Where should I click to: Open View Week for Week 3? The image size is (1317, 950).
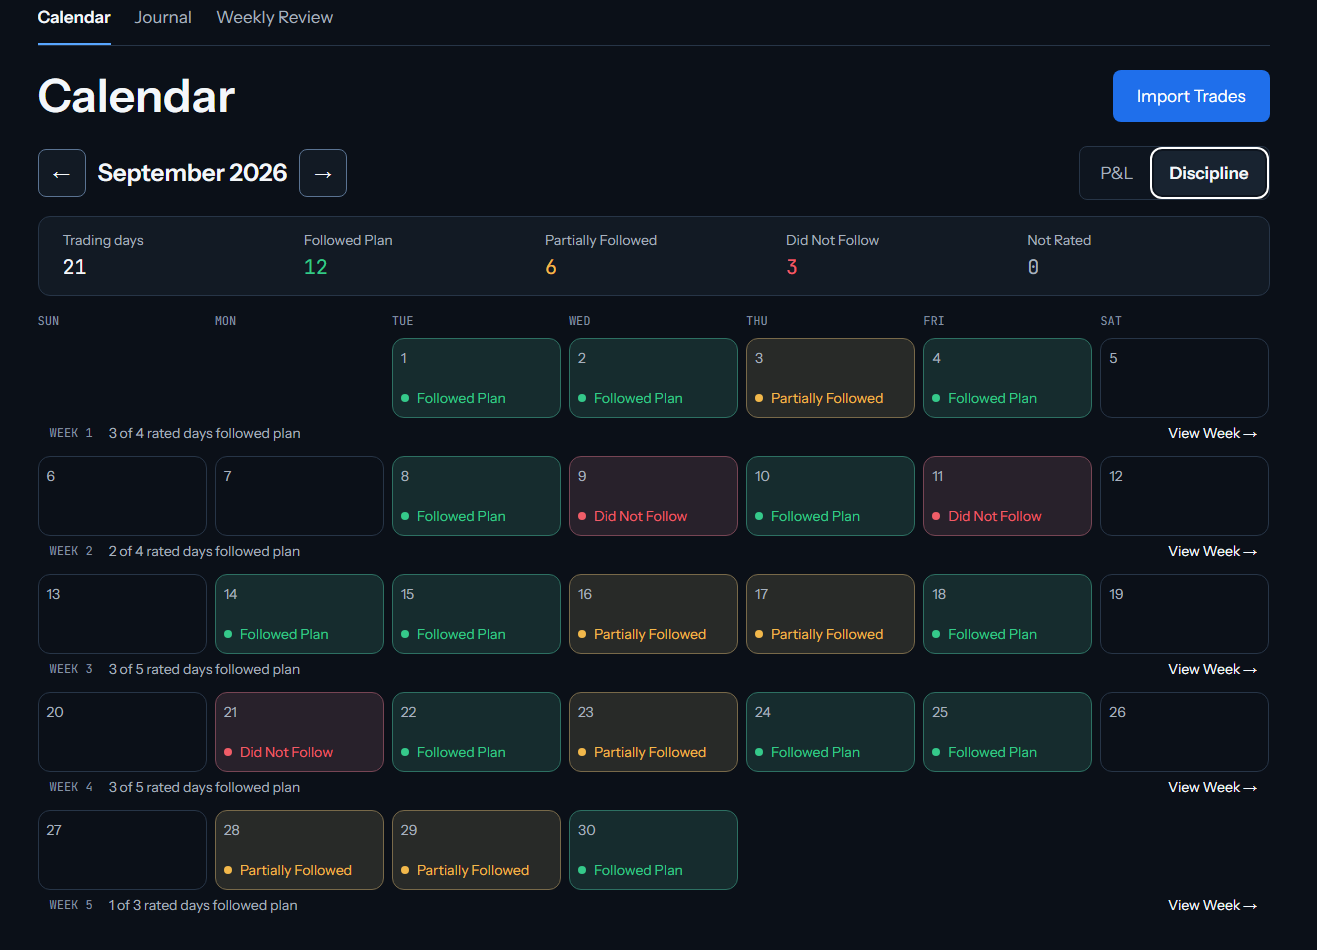[x=1213, y=669]
